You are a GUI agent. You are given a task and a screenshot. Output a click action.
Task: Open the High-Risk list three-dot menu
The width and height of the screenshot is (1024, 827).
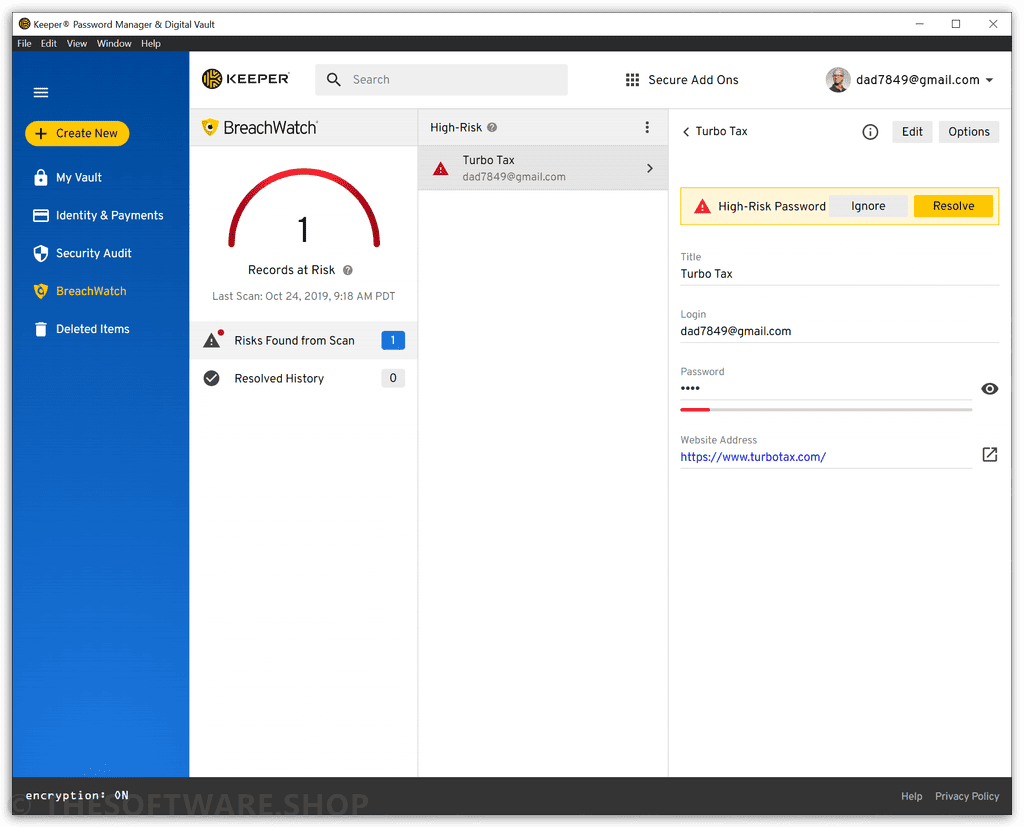[647, 127]
